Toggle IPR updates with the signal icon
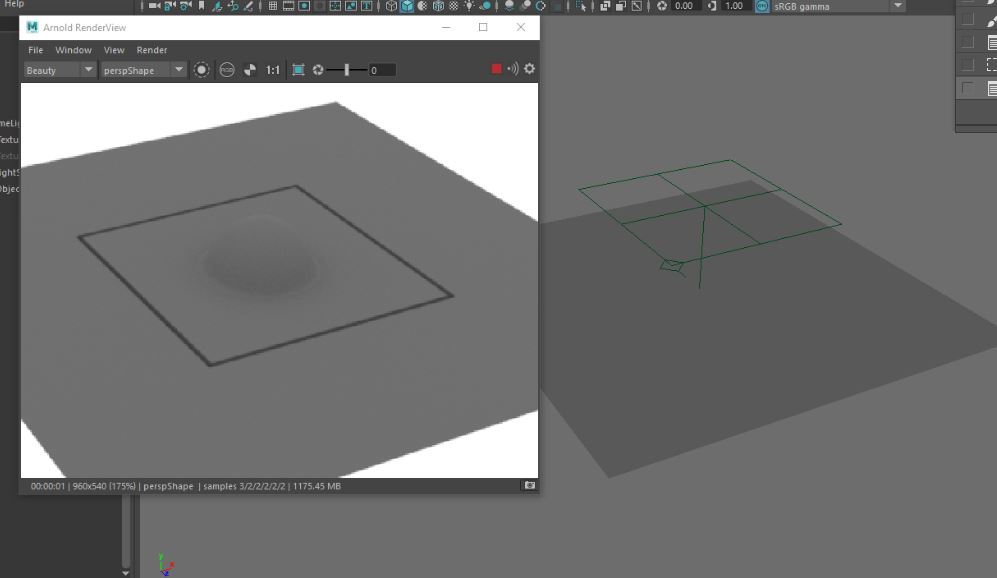 pos(513,70)
